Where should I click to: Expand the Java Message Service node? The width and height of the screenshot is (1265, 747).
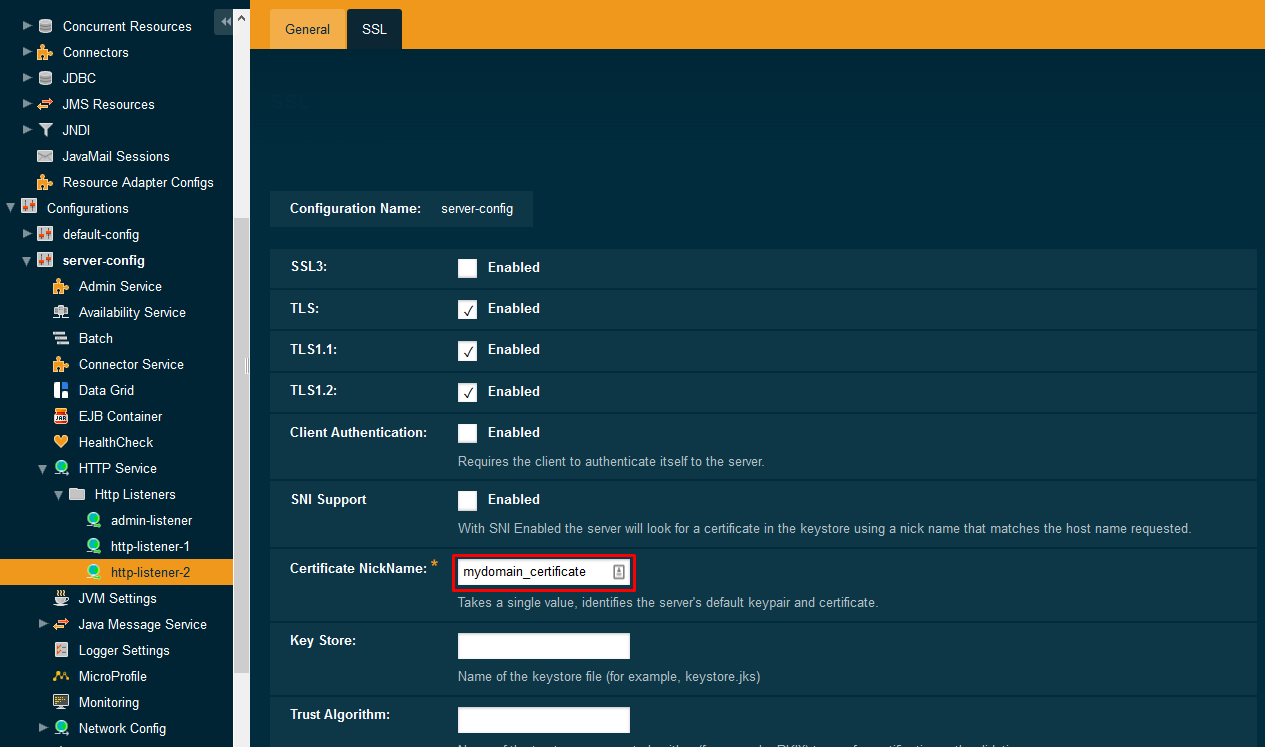(x=43, y=624)
